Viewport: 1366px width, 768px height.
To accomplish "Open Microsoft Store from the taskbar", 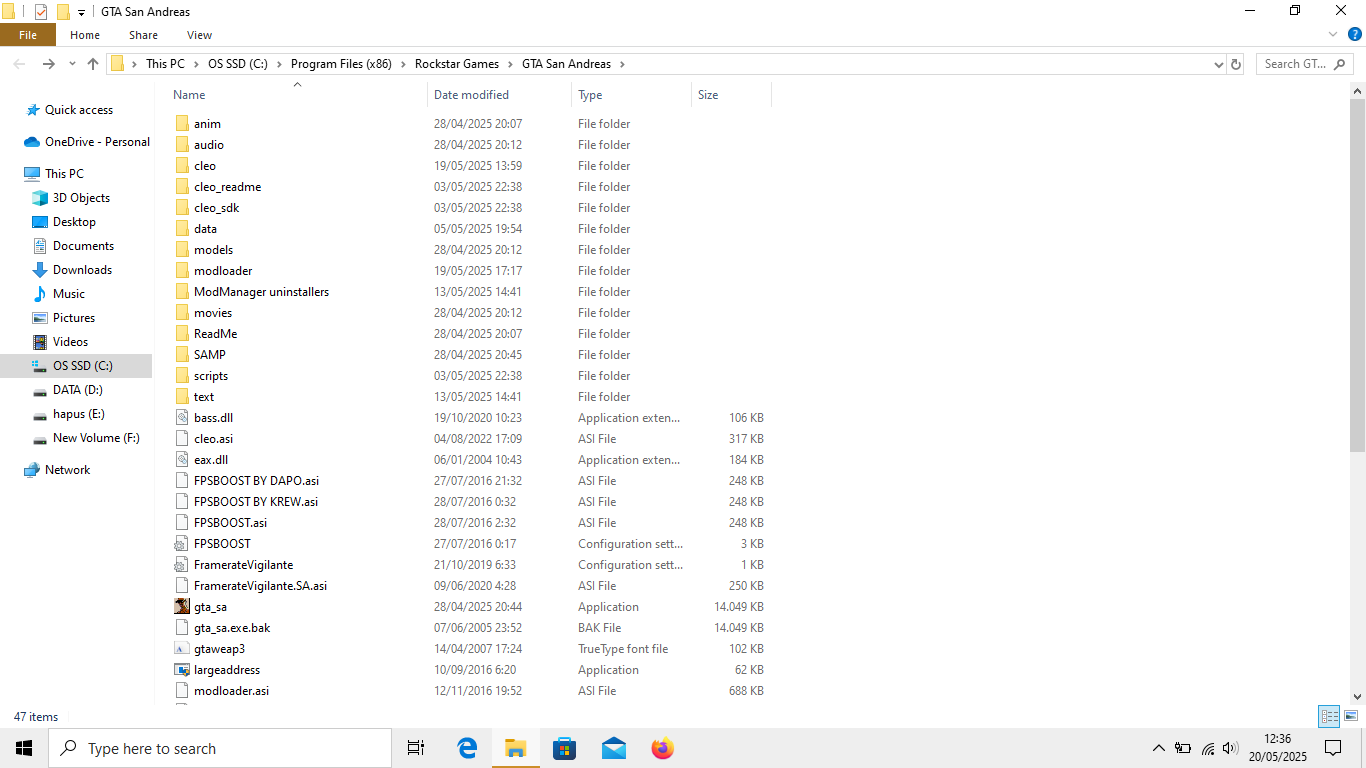I will 565,748.
